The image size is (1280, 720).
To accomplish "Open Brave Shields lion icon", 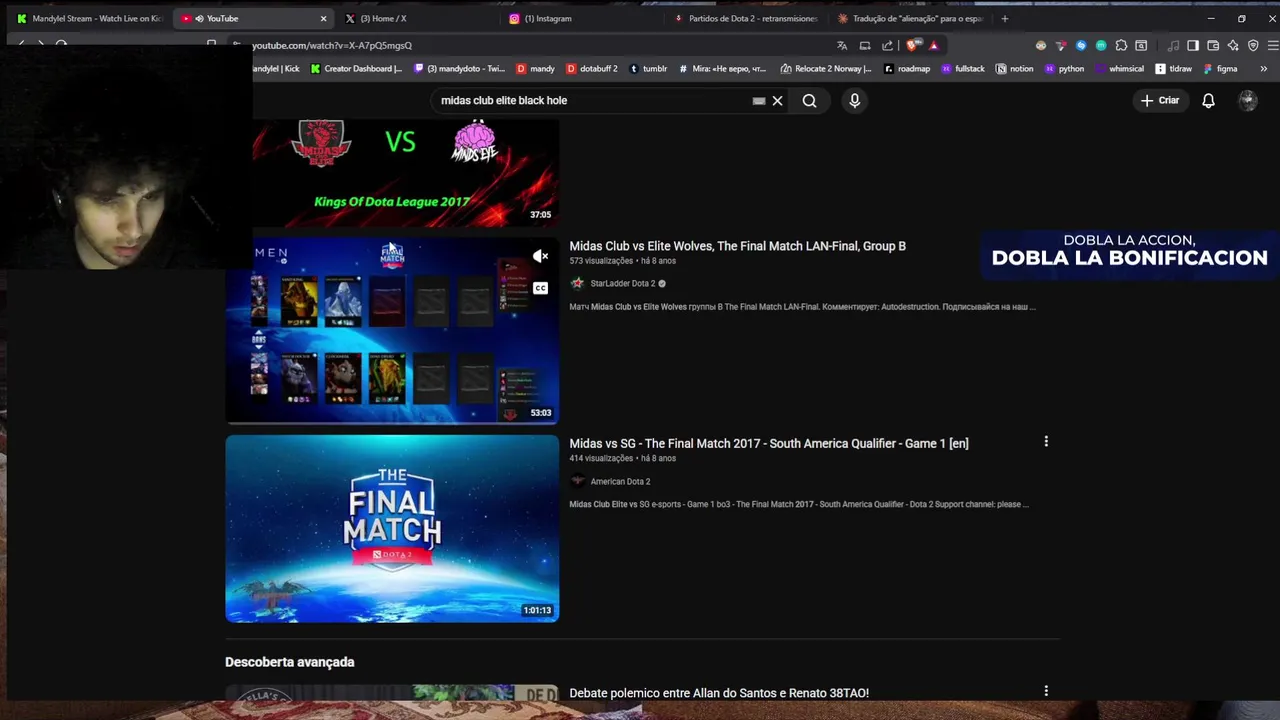I will [912, 45].
